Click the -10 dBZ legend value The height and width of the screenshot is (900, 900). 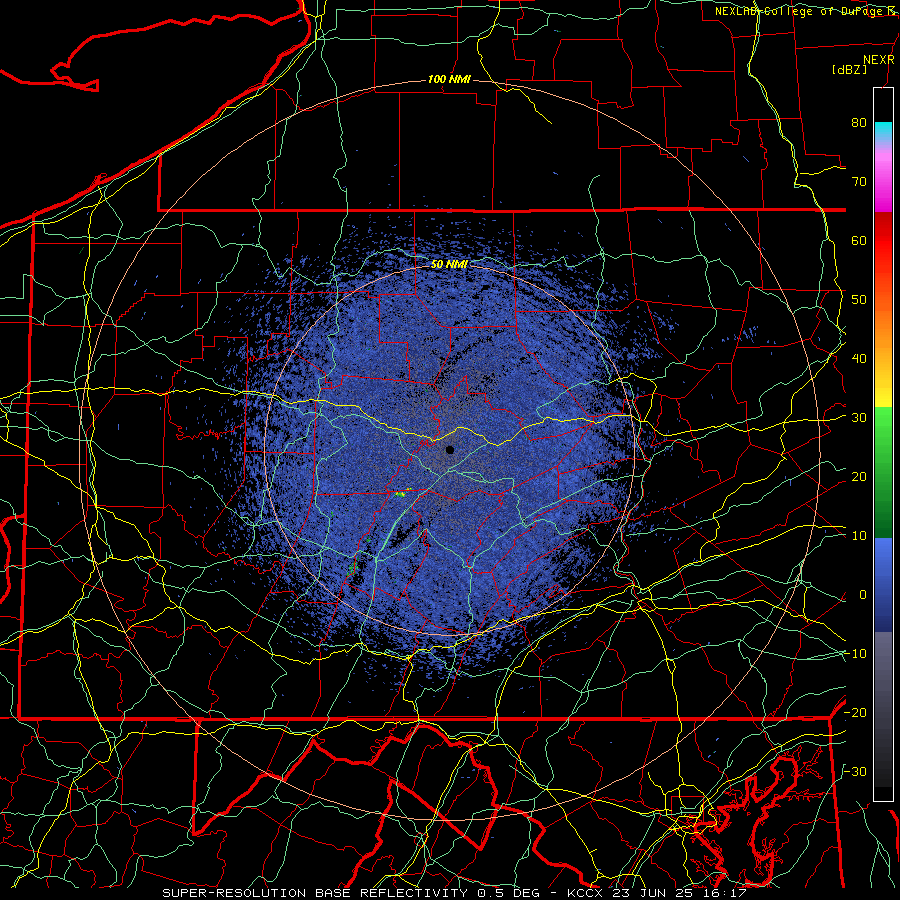855,654
